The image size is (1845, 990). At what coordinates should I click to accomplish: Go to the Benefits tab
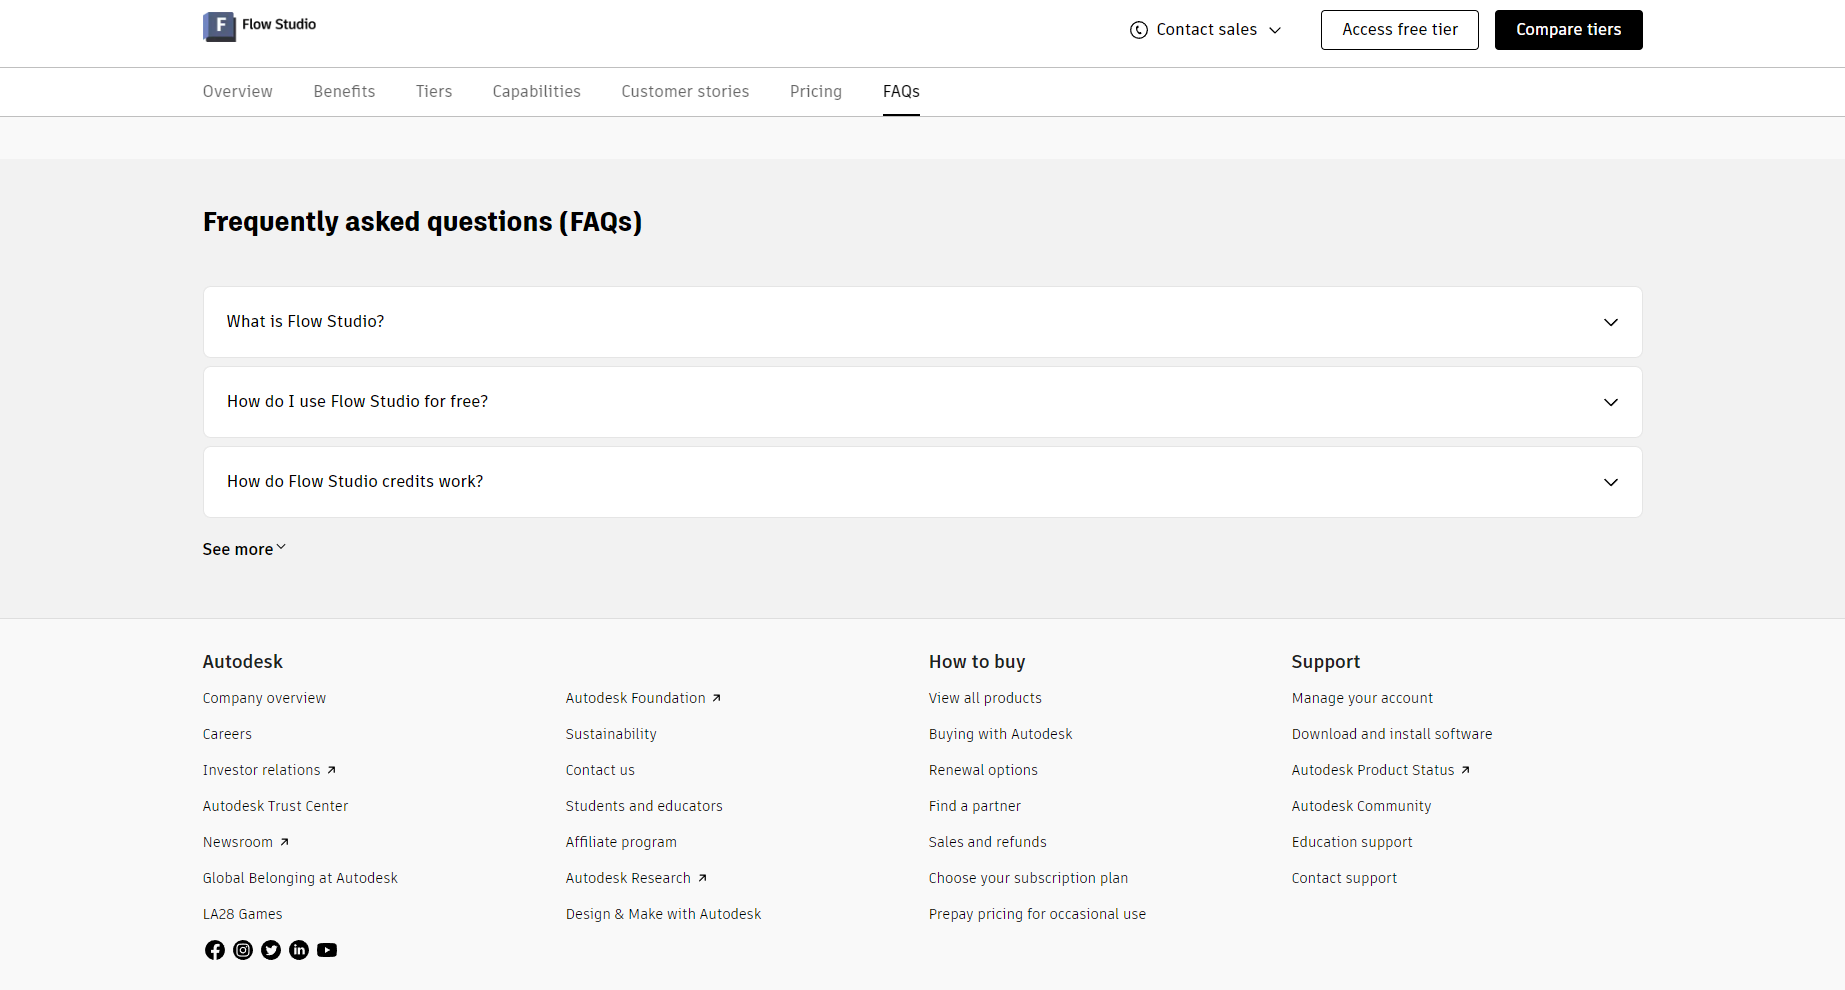pyautogui.click(x=344, y=91)
